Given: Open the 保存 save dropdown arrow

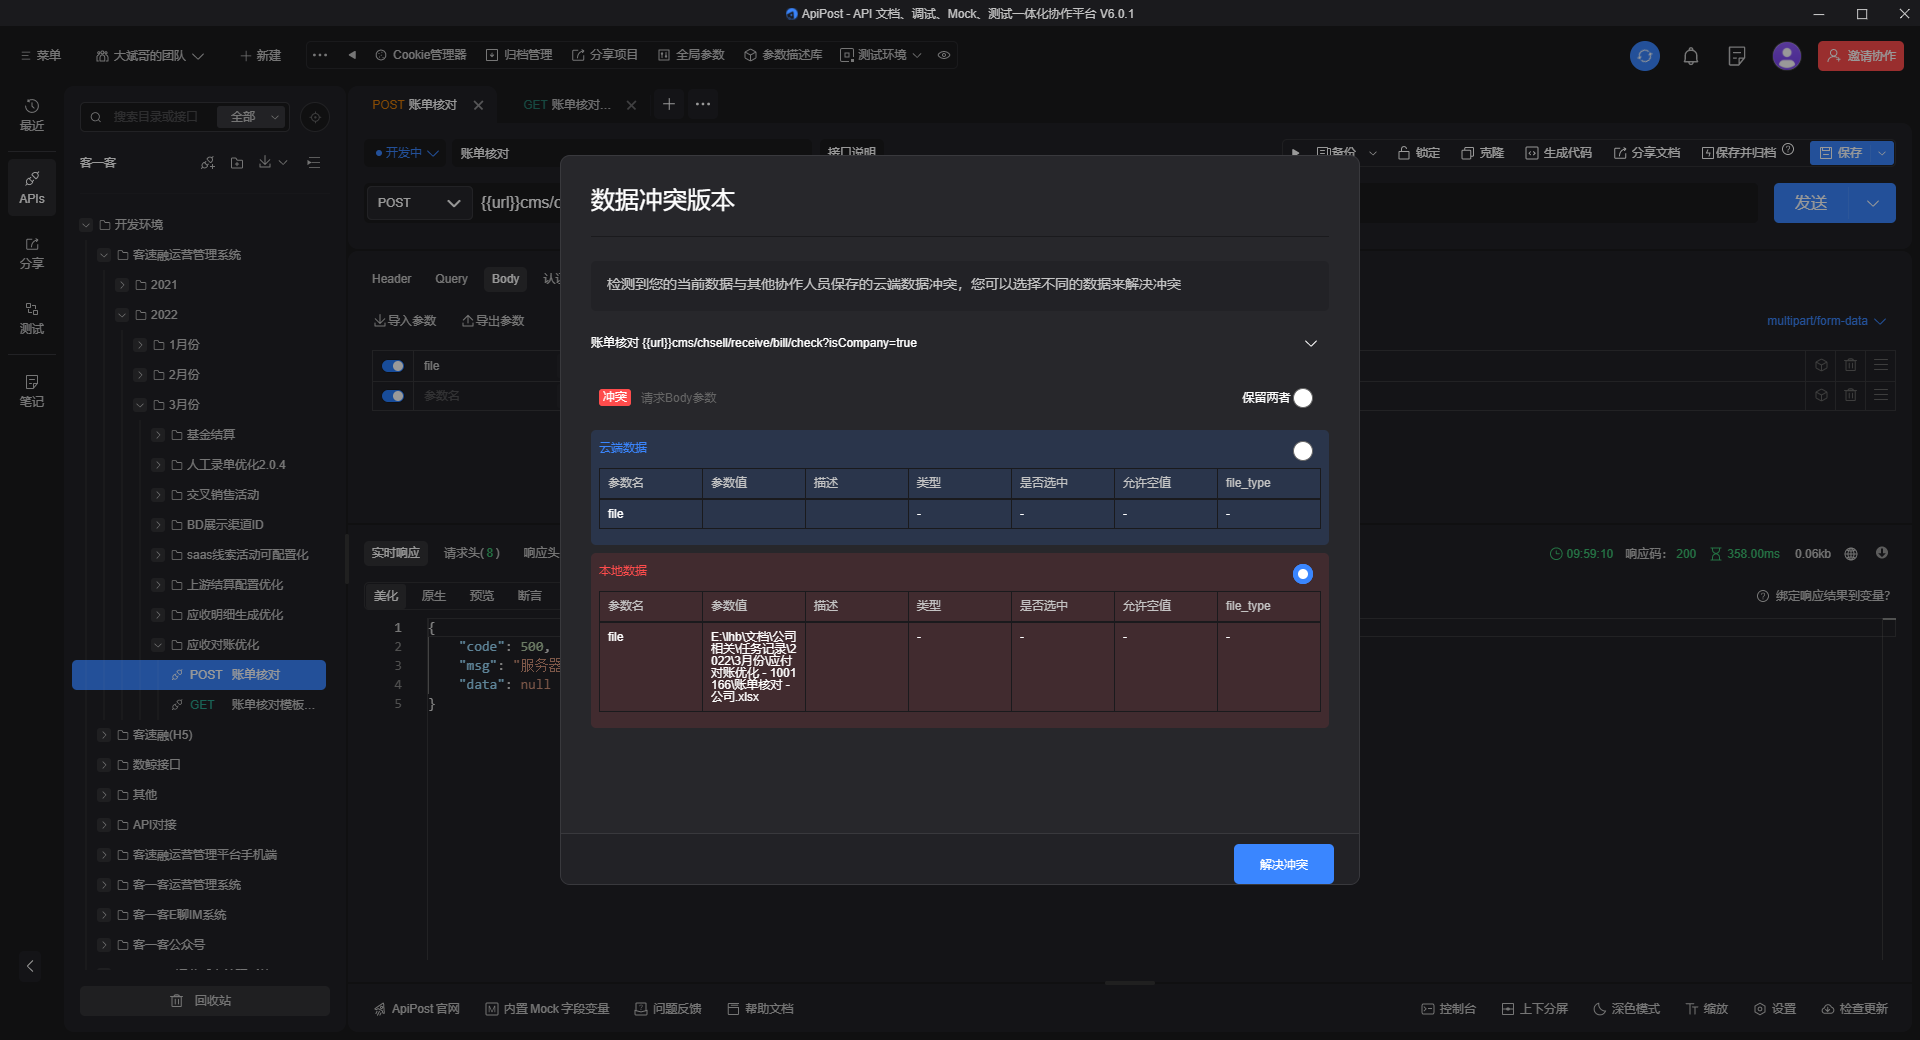Looking at the screenshot, I should tap(1882, 153).
